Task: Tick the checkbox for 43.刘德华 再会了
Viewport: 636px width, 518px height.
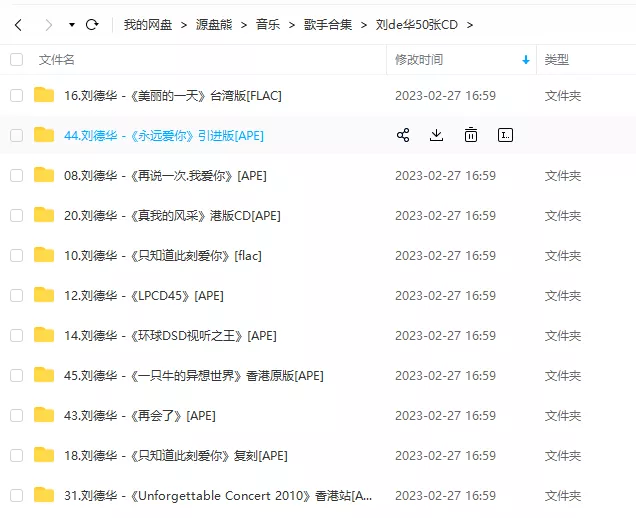Action: [x=16, y=415]
